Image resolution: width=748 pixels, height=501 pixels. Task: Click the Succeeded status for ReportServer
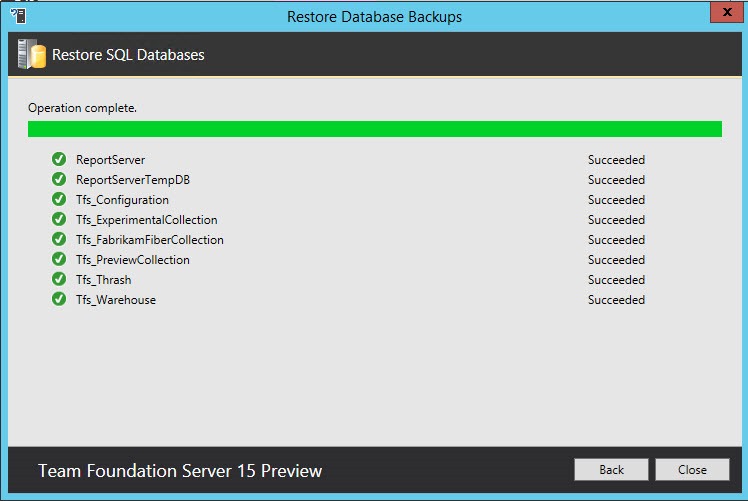click(x=616, y=160)
